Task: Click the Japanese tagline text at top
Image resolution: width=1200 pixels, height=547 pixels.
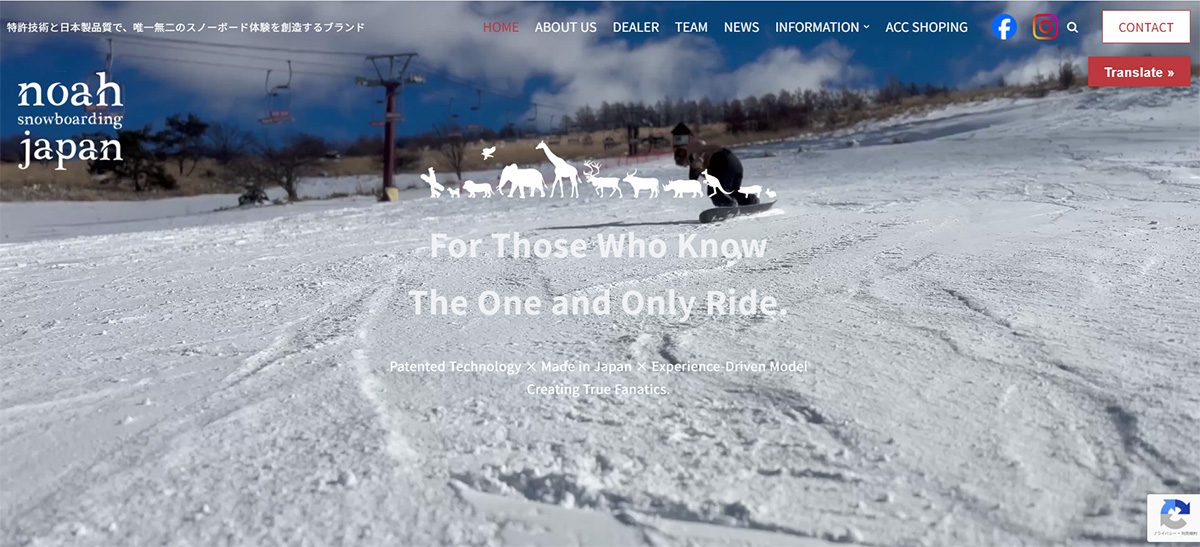Action: (186, 27)
